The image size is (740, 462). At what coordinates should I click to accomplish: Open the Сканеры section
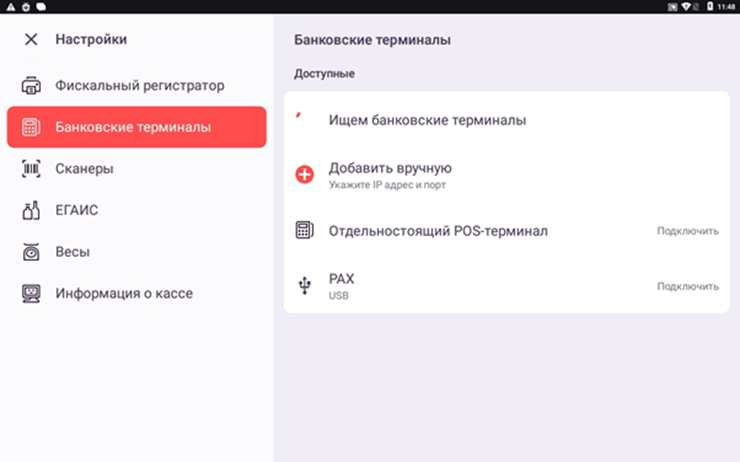[x=137, y=168]
